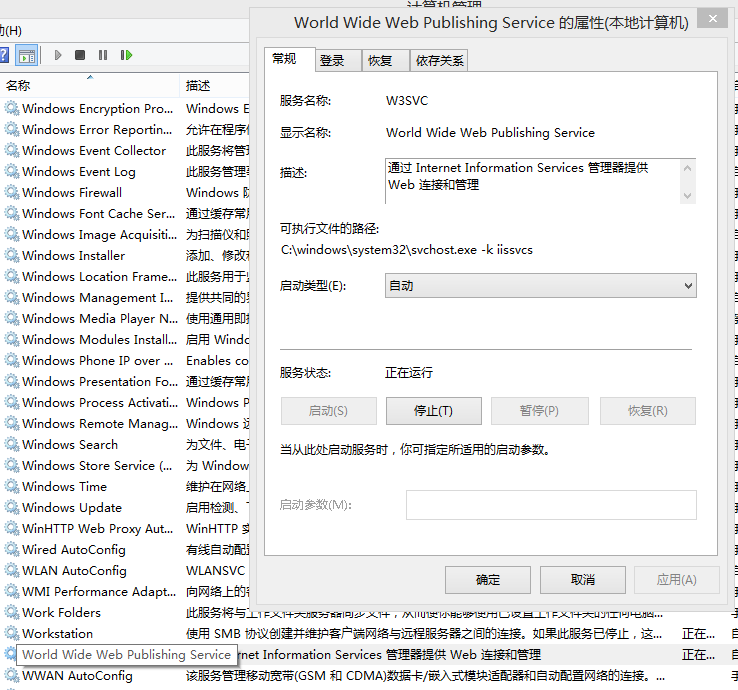Image resolution: width=738 pixels, height=690 pixels.
Task: Switch to the 依存关系 tab
Action: point(439,61)
